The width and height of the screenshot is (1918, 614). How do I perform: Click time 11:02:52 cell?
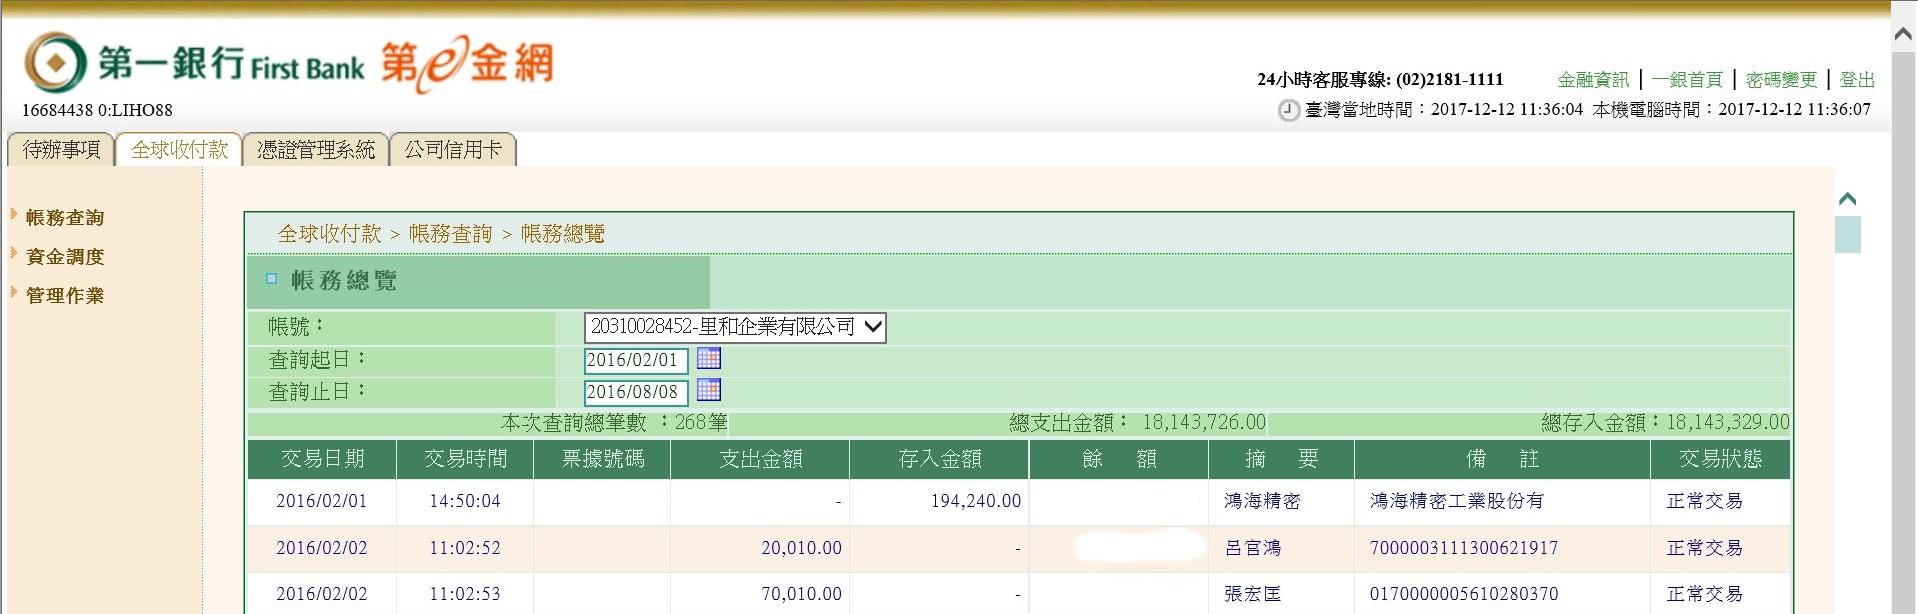click(465, 548)
